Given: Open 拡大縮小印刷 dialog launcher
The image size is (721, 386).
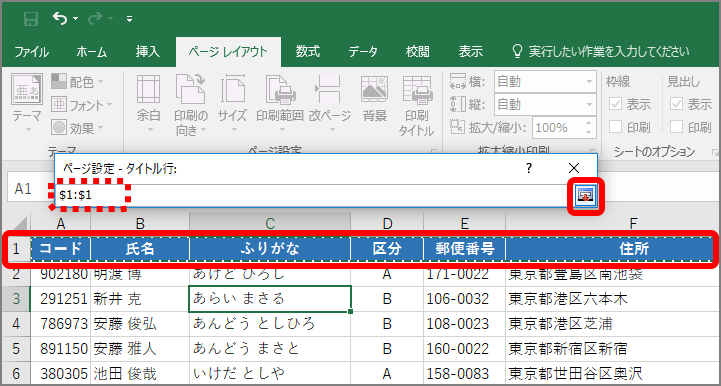Looking at the screenshot, I should [594, 151].
